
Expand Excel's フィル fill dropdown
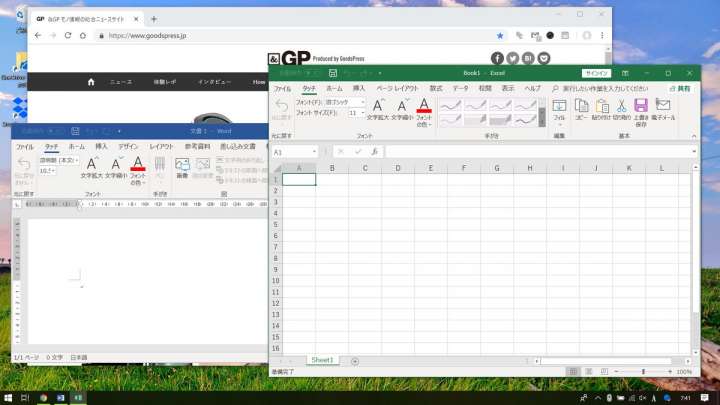pos(559,124)
